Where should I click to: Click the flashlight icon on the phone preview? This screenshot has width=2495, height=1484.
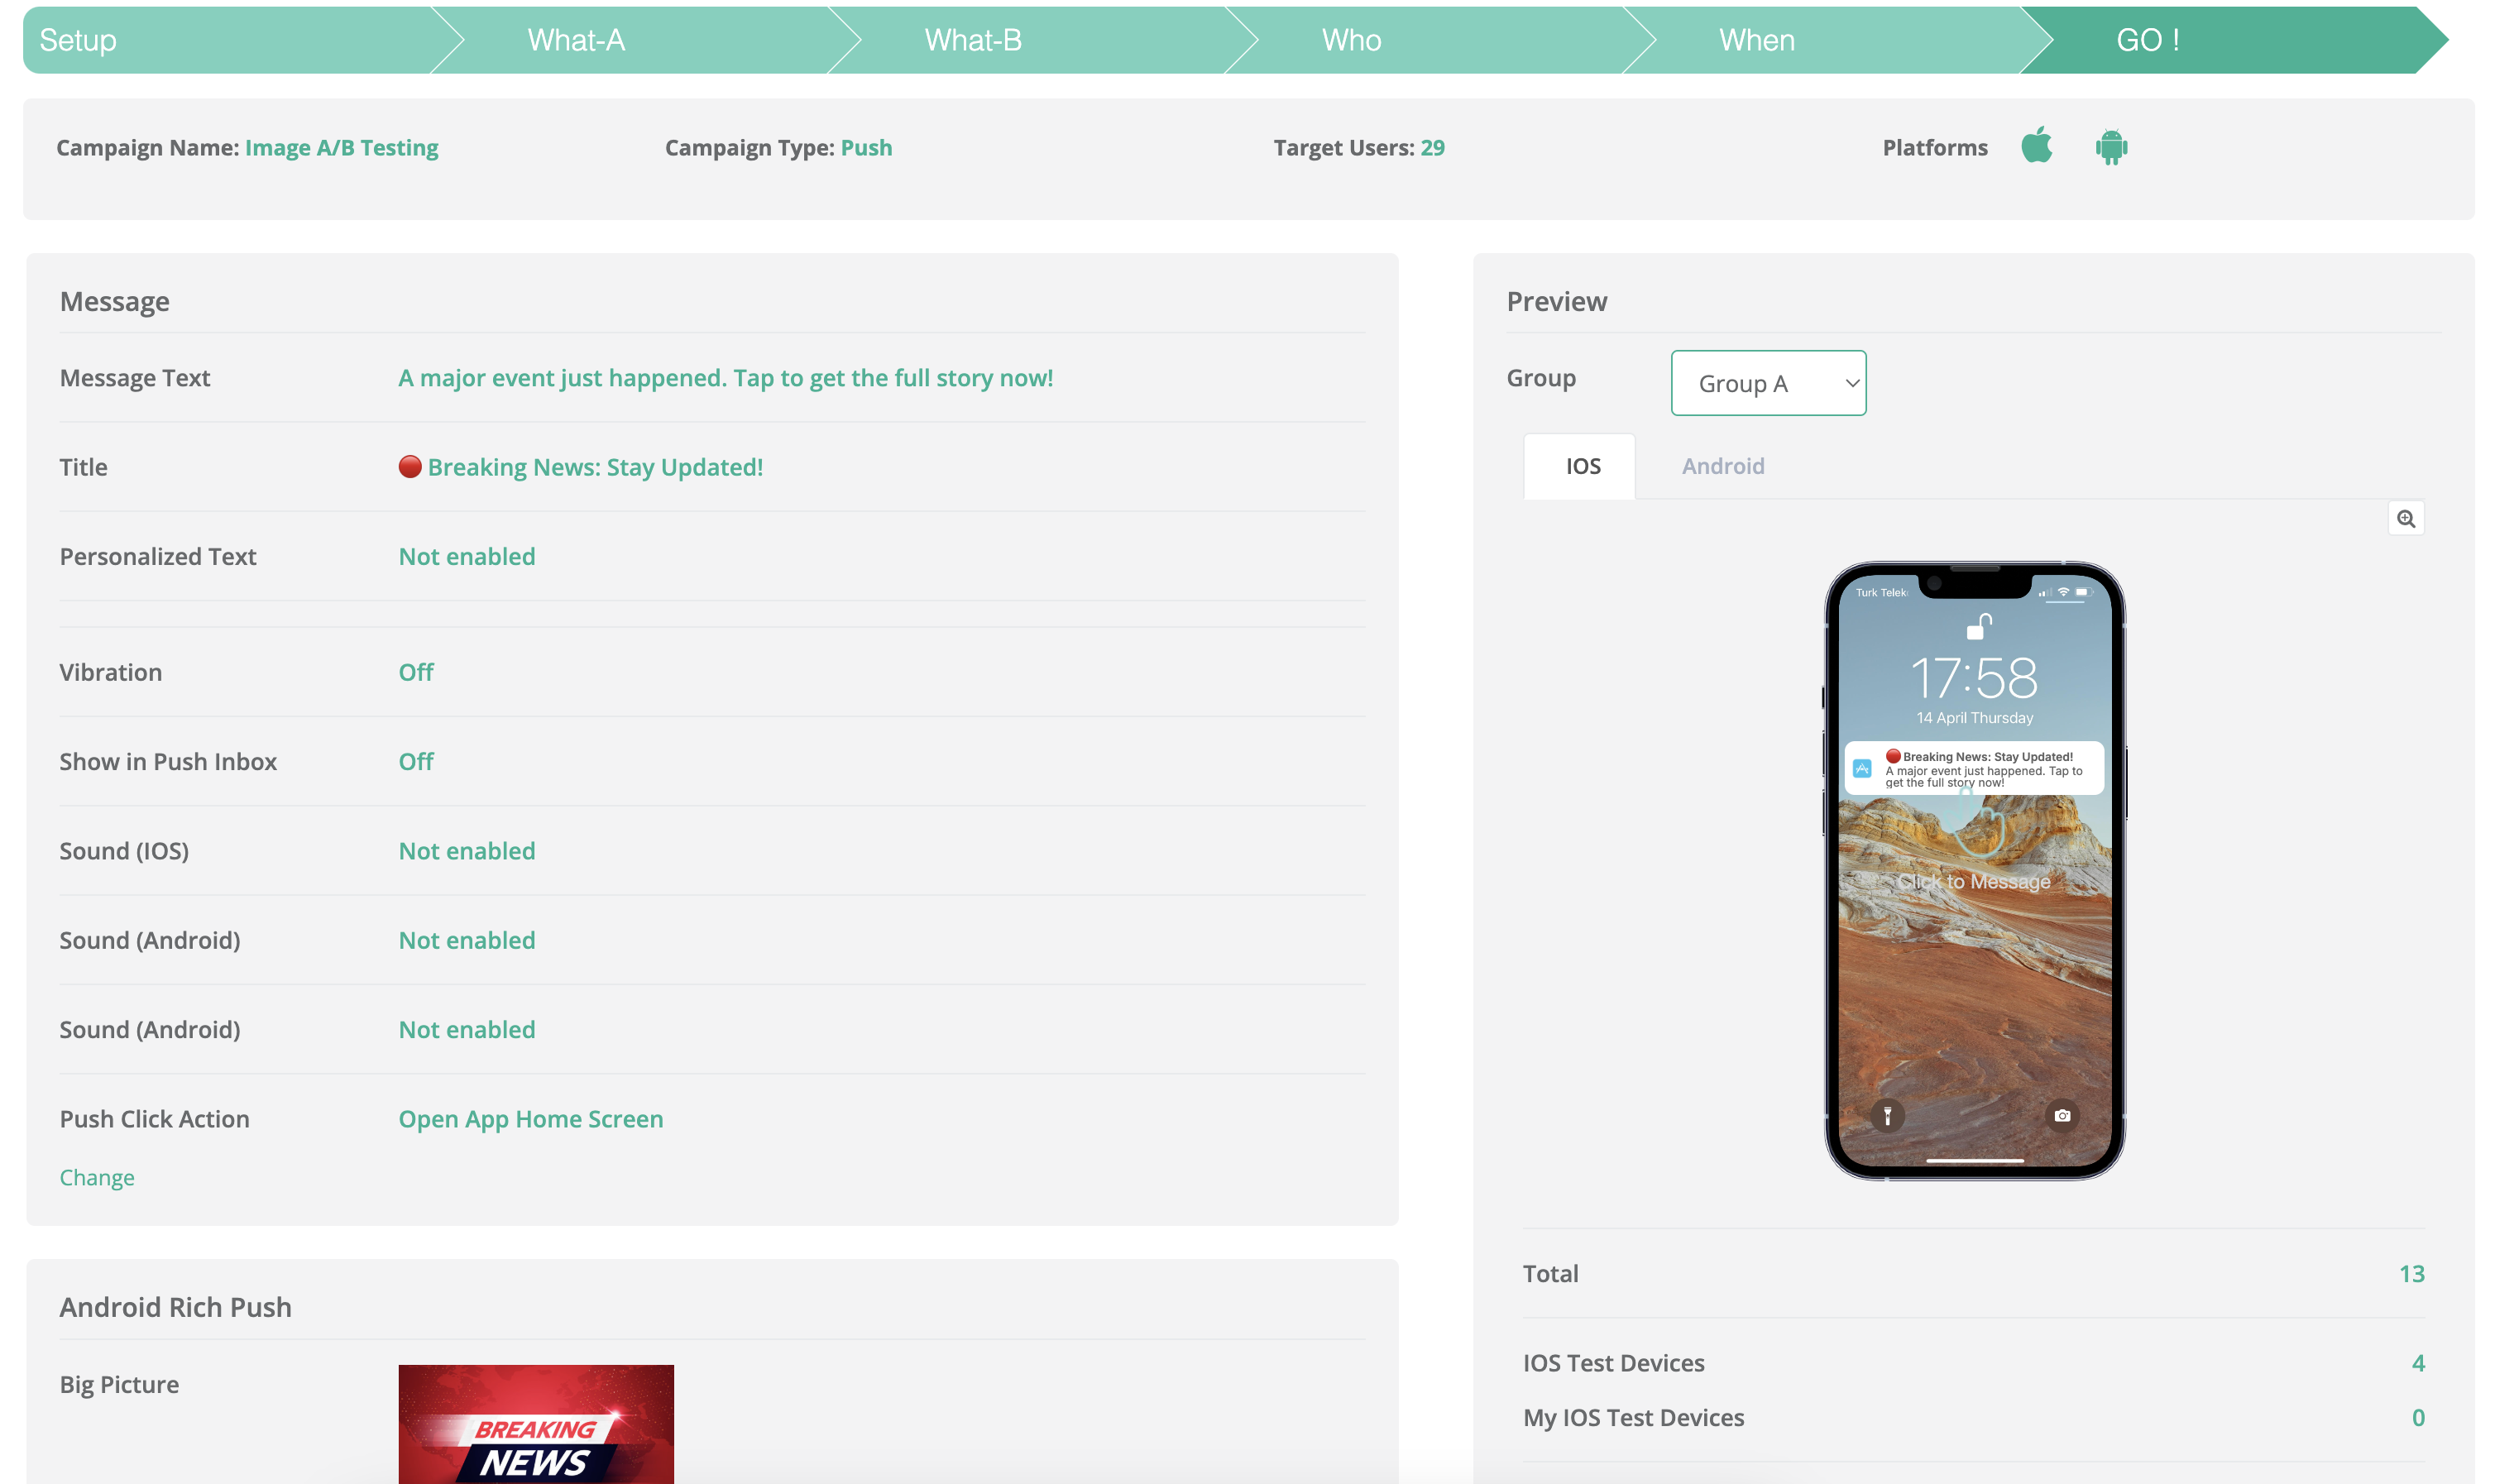tap(1887, 1115)
